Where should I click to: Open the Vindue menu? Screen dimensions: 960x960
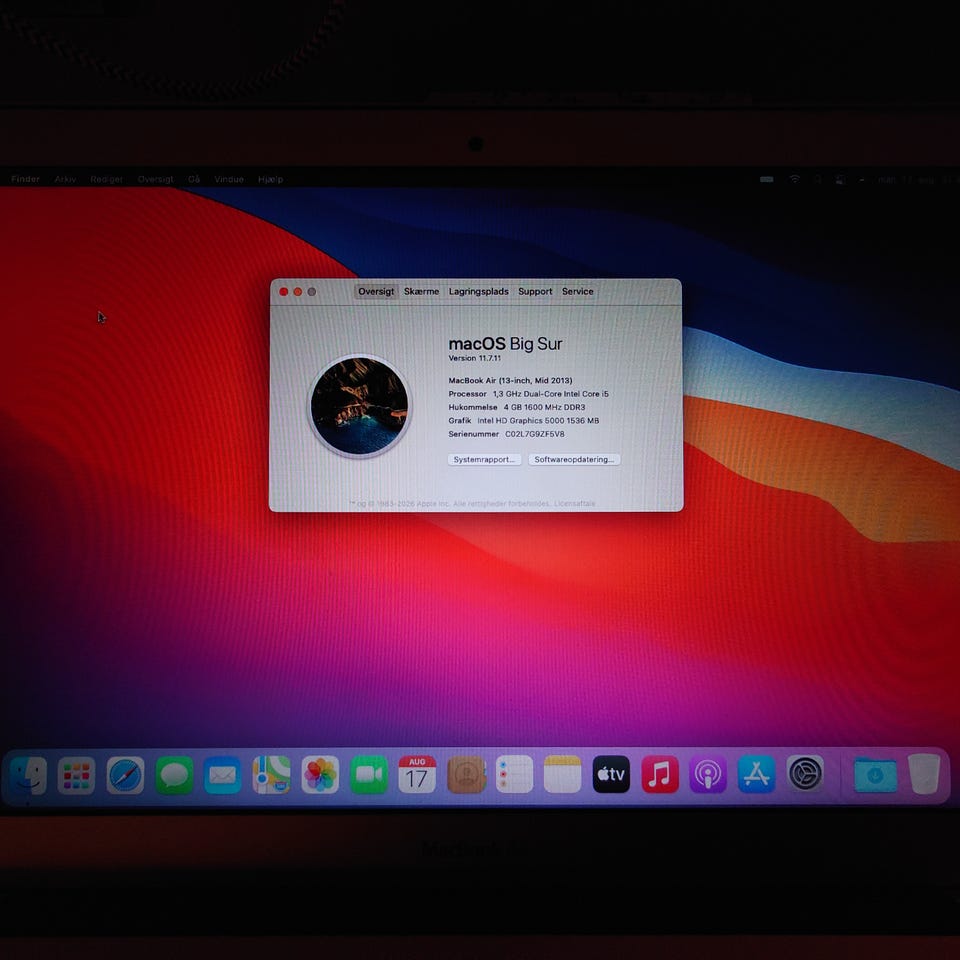229,179
